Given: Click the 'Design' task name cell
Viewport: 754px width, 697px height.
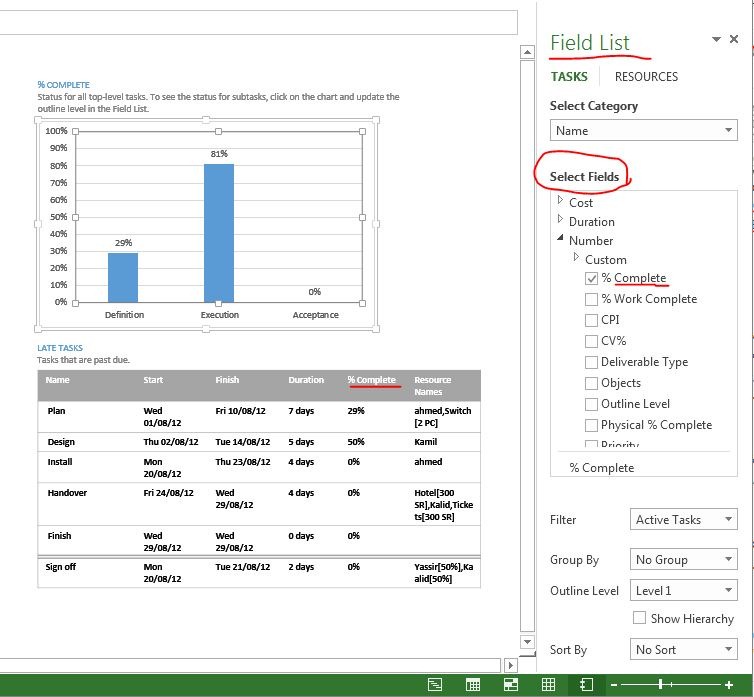Looking at the screenshot, I should [61, 442].
